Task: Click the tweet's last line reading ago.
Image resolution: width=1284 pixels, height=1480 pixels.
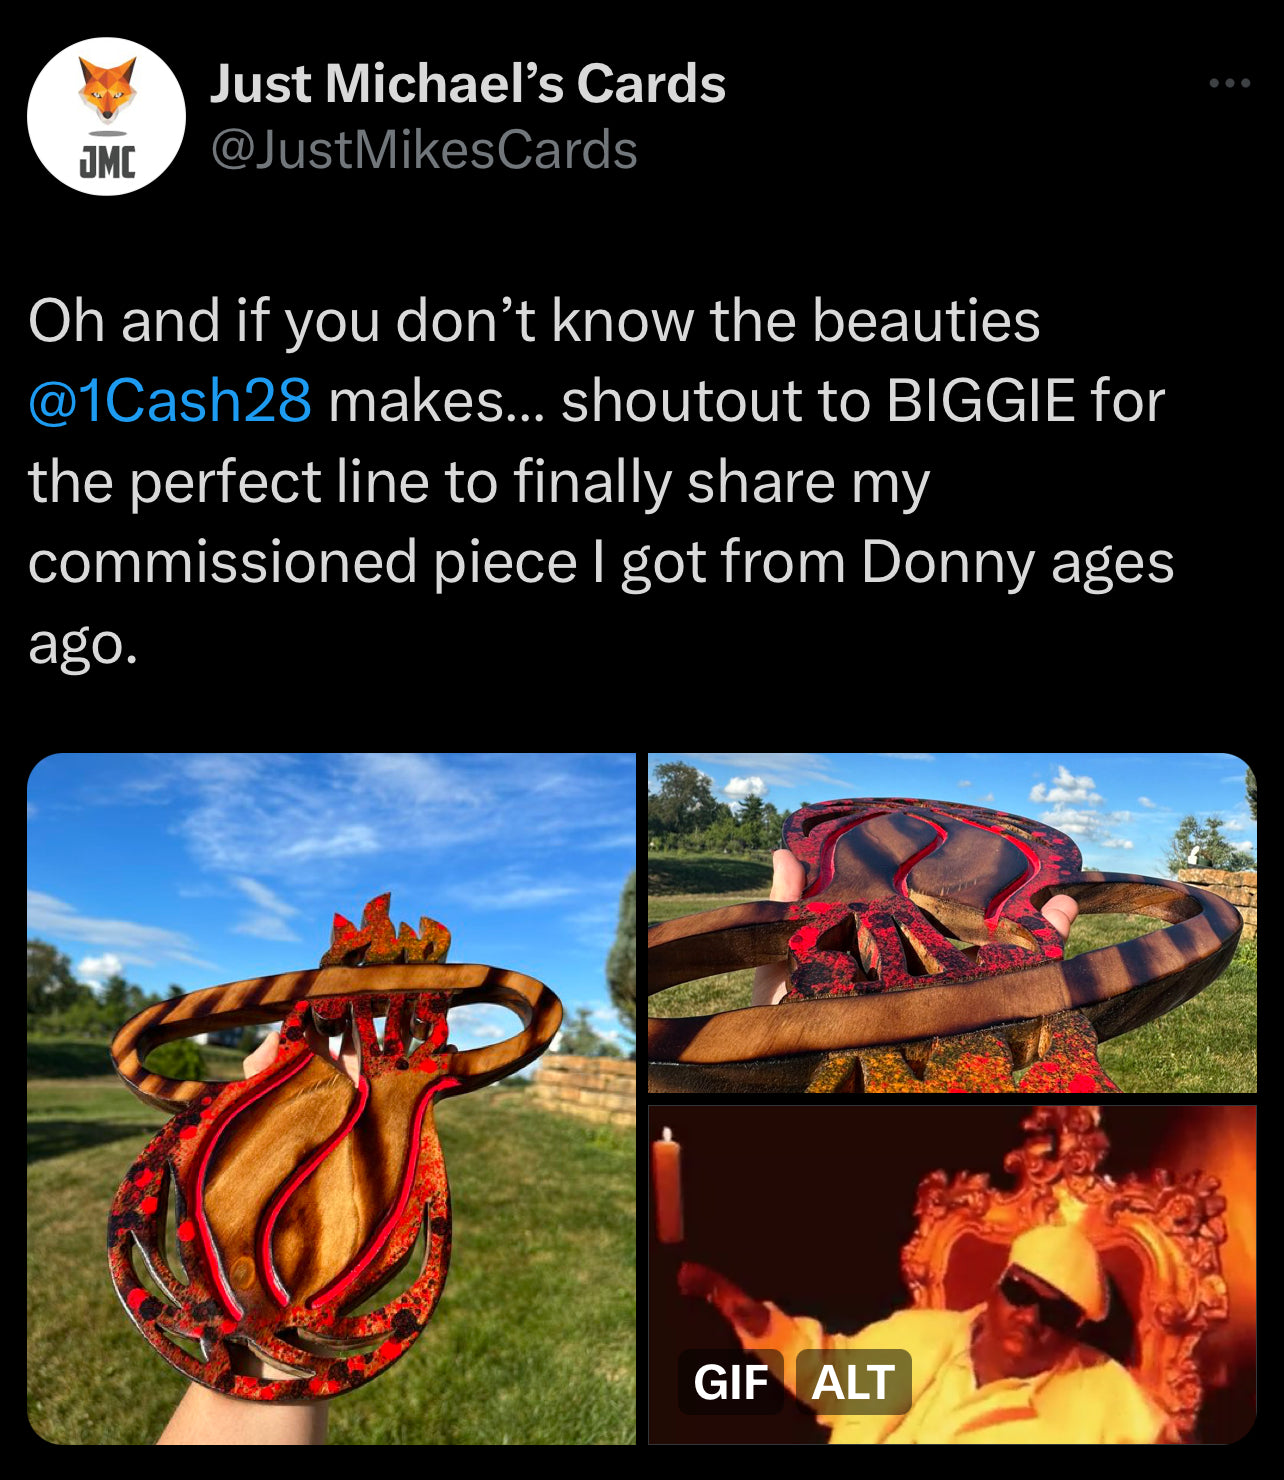Action: 82,645
